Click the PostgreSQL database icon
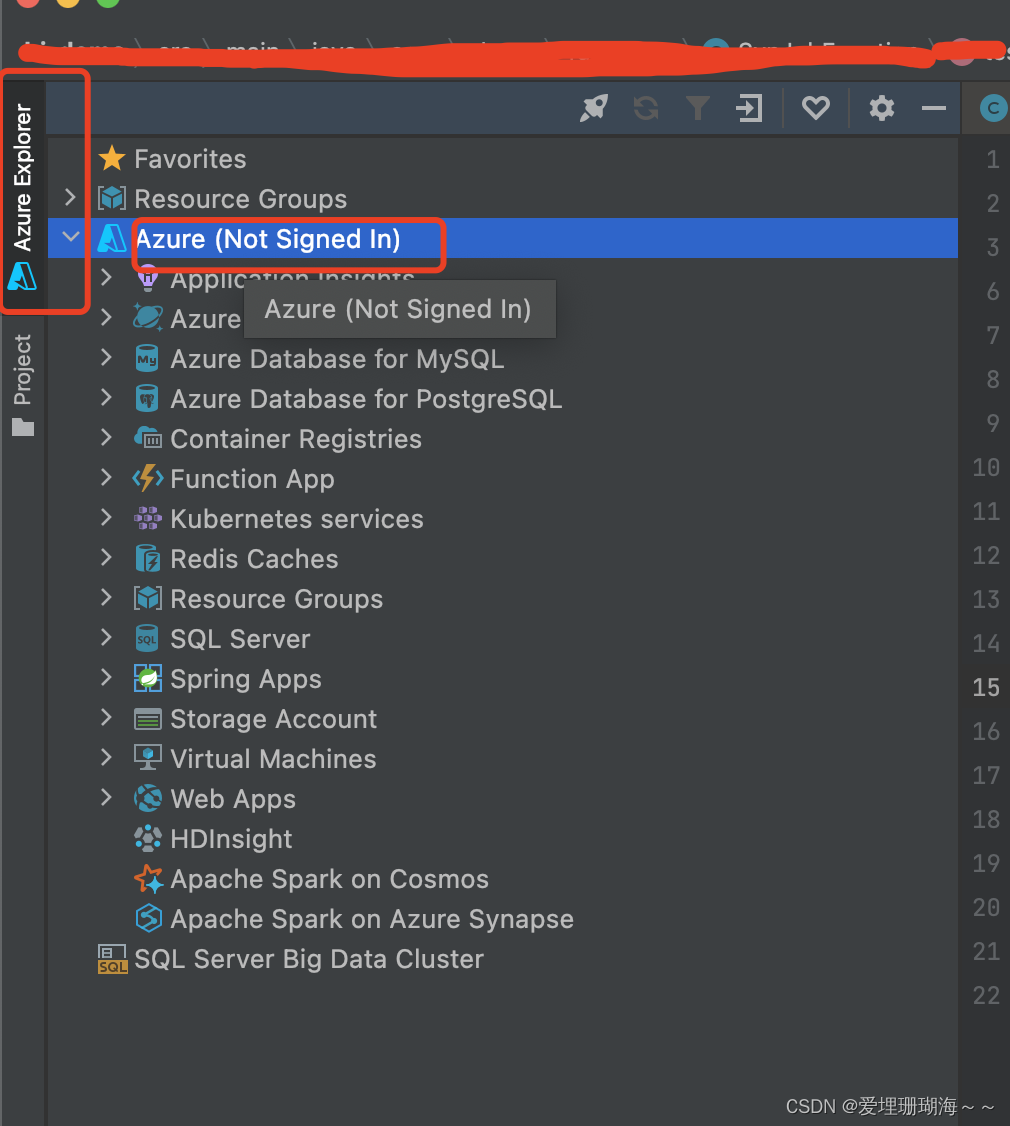The width and height of the screenshot is (1010, 1126). tap(147, 399)
